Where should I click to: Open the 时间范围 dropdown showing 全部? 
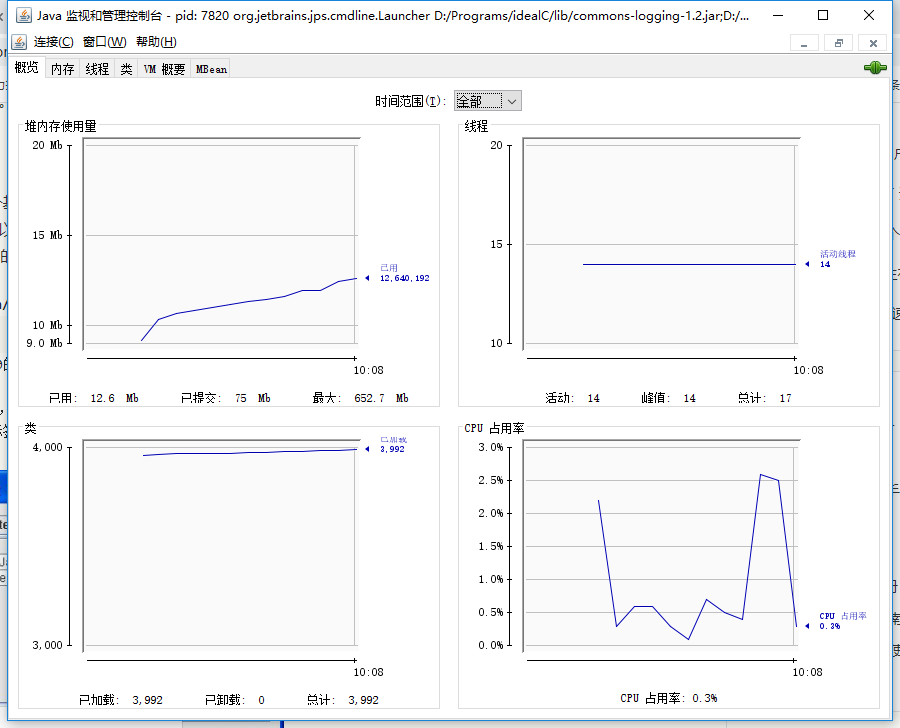pyautogui.click(x=487, y=100)
